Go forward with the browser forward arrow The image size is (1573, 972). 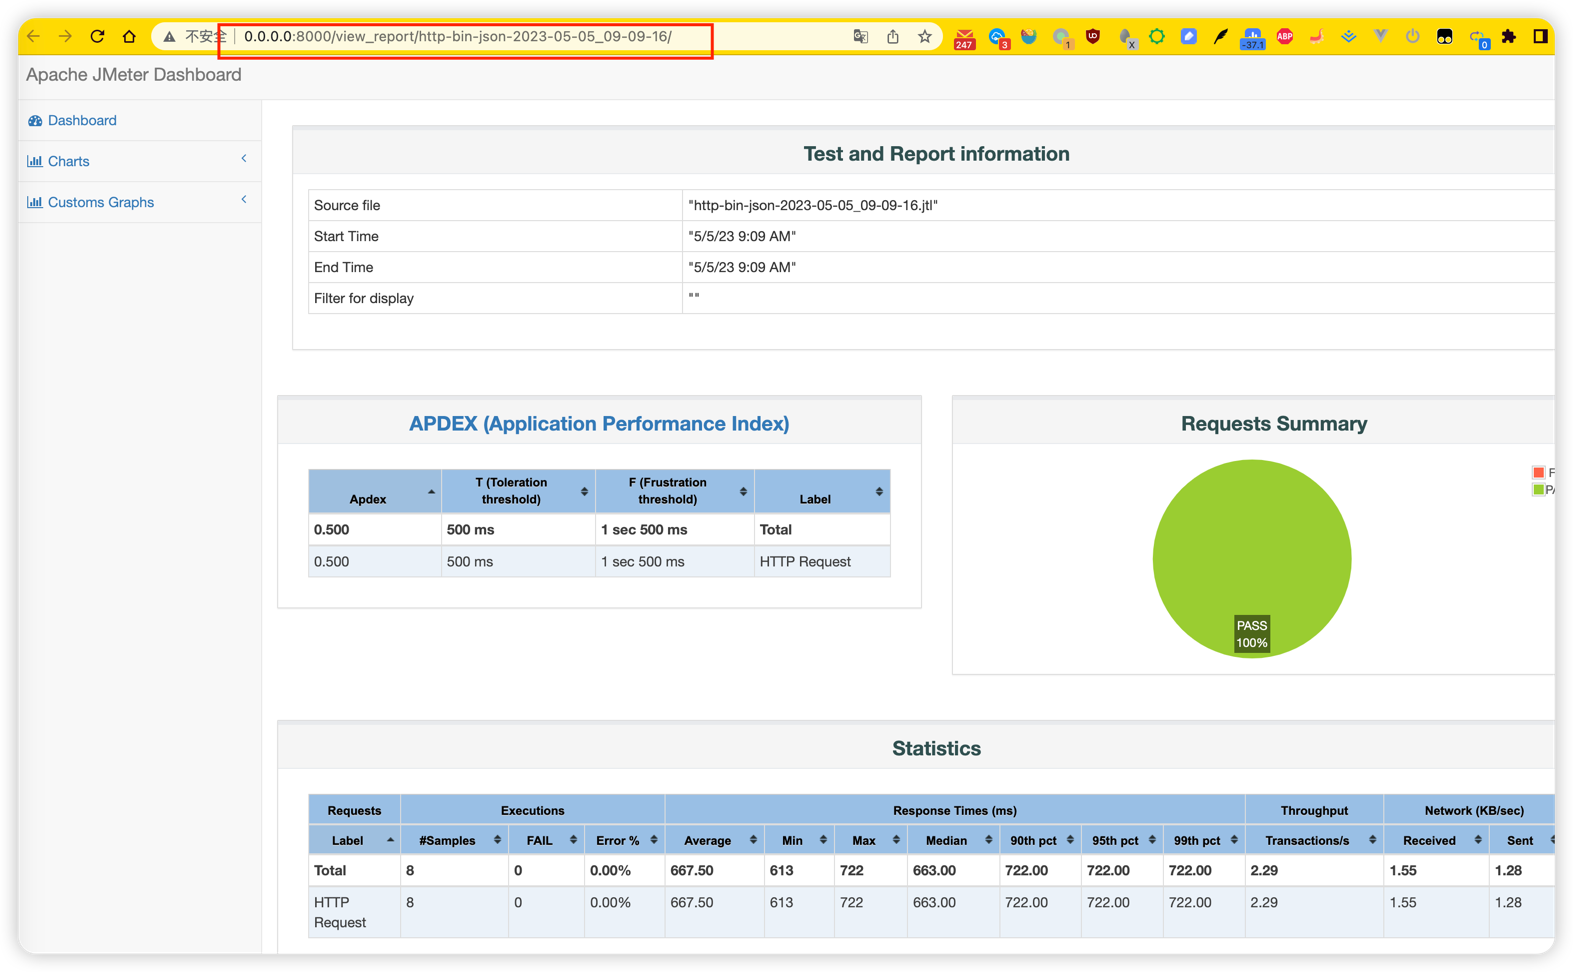click(x=65, y=37)
